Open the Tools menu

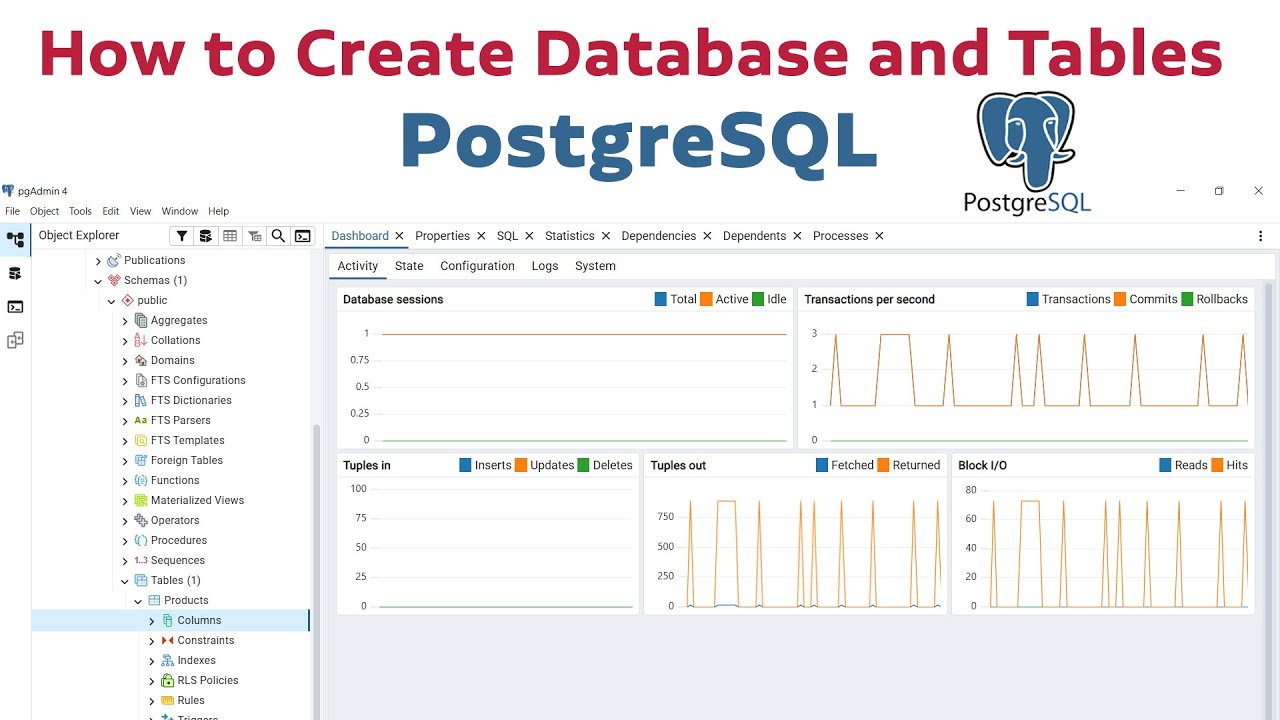coord(80,211)
